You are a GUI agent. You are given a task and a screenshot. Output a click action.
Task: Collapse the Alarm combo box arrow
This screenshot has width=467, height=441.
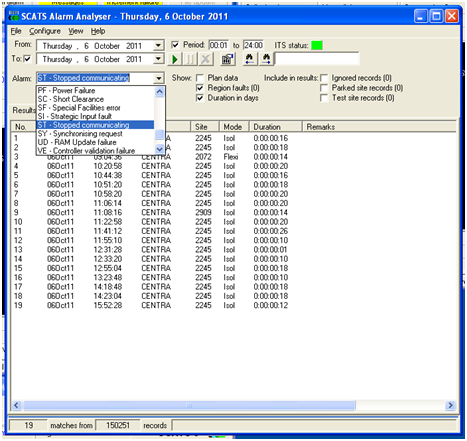(x=159, y=78)
